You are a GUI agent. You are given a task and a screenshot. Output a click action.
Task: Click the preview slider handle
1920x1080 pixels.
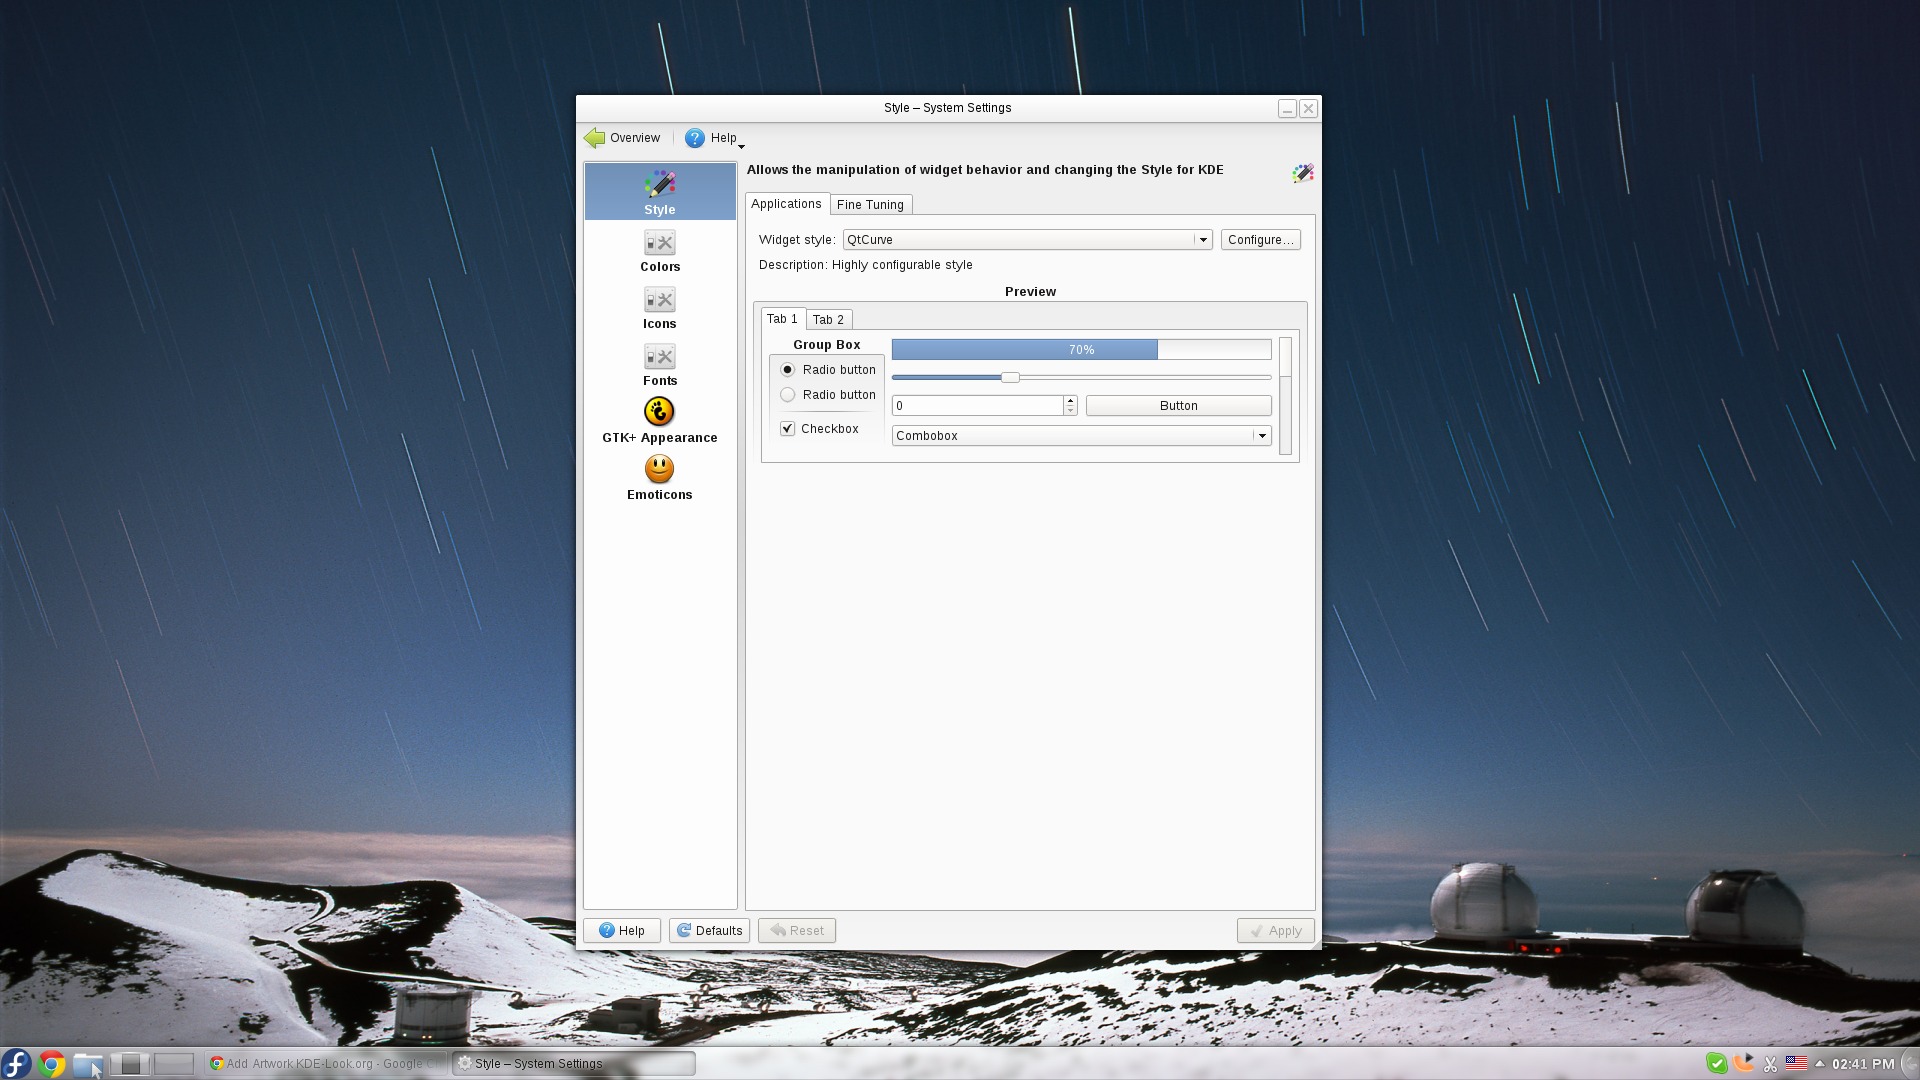1010,377
